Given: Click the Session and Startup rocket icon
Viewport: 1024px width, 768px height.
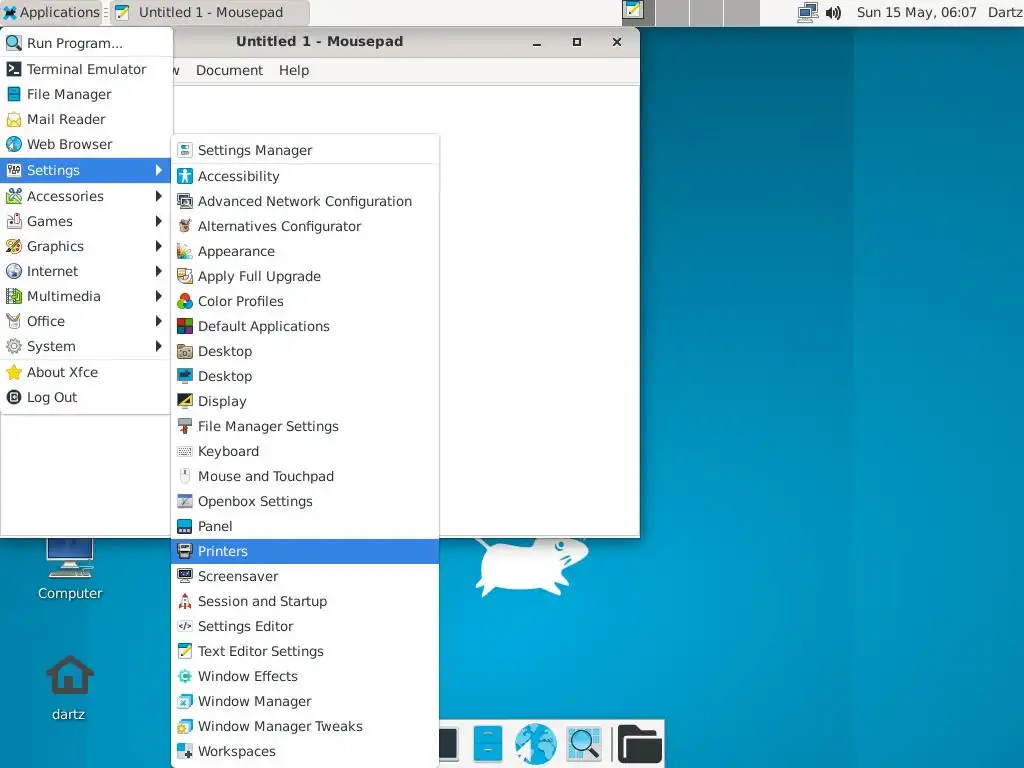Looking at the screenshot, I should click(185, 601).
